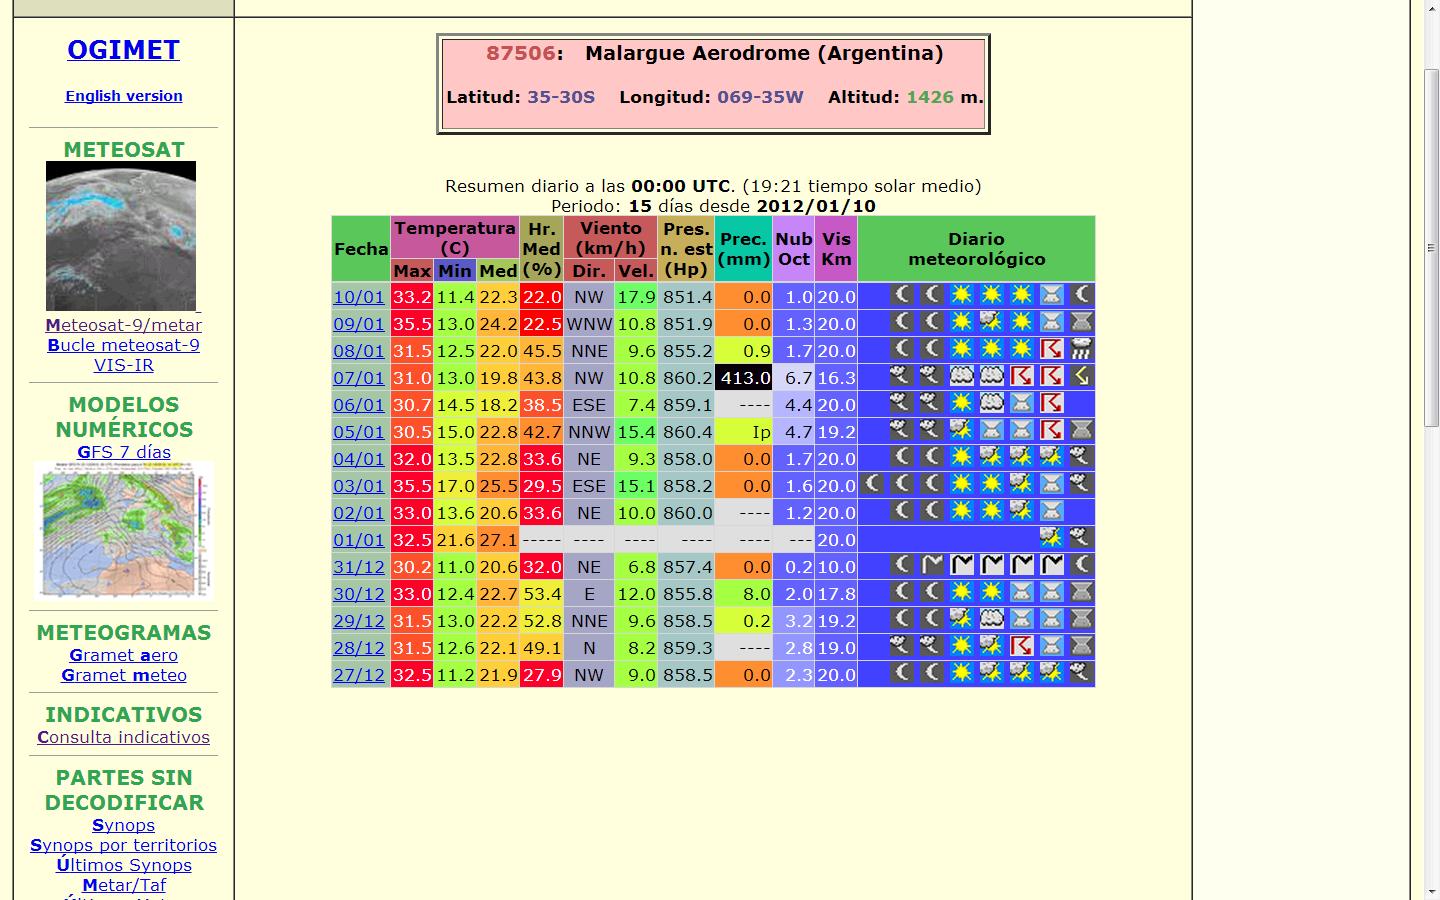Open the Gramet meteo link
1440x900 pixels.
tap(124, 675)
